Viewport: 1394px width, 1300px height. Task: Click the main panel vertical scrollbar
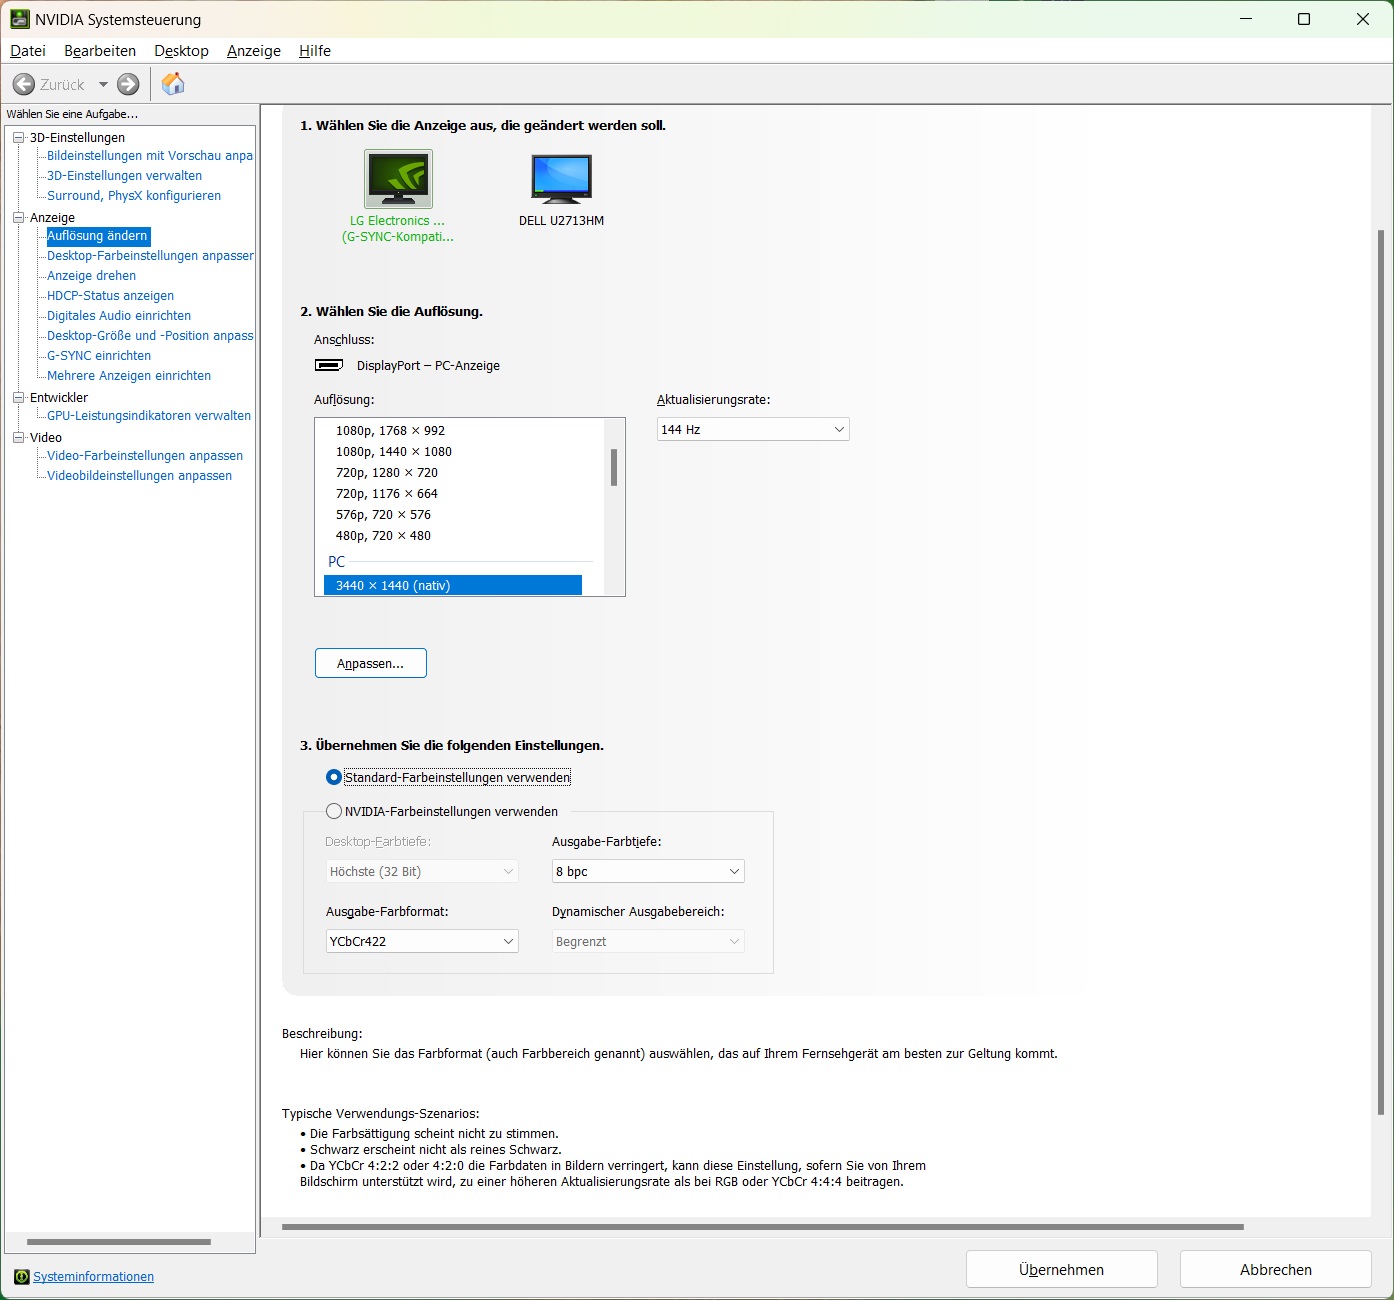coord(1381,672)
